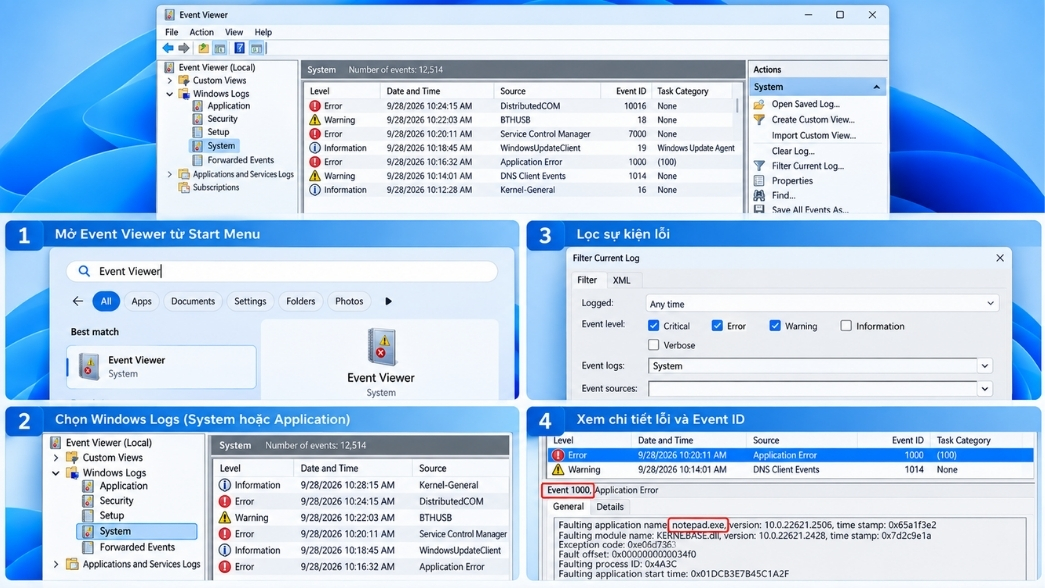Screen dimensions: 1045x588
Task: Open the View menu
Action: coord(234,32)
